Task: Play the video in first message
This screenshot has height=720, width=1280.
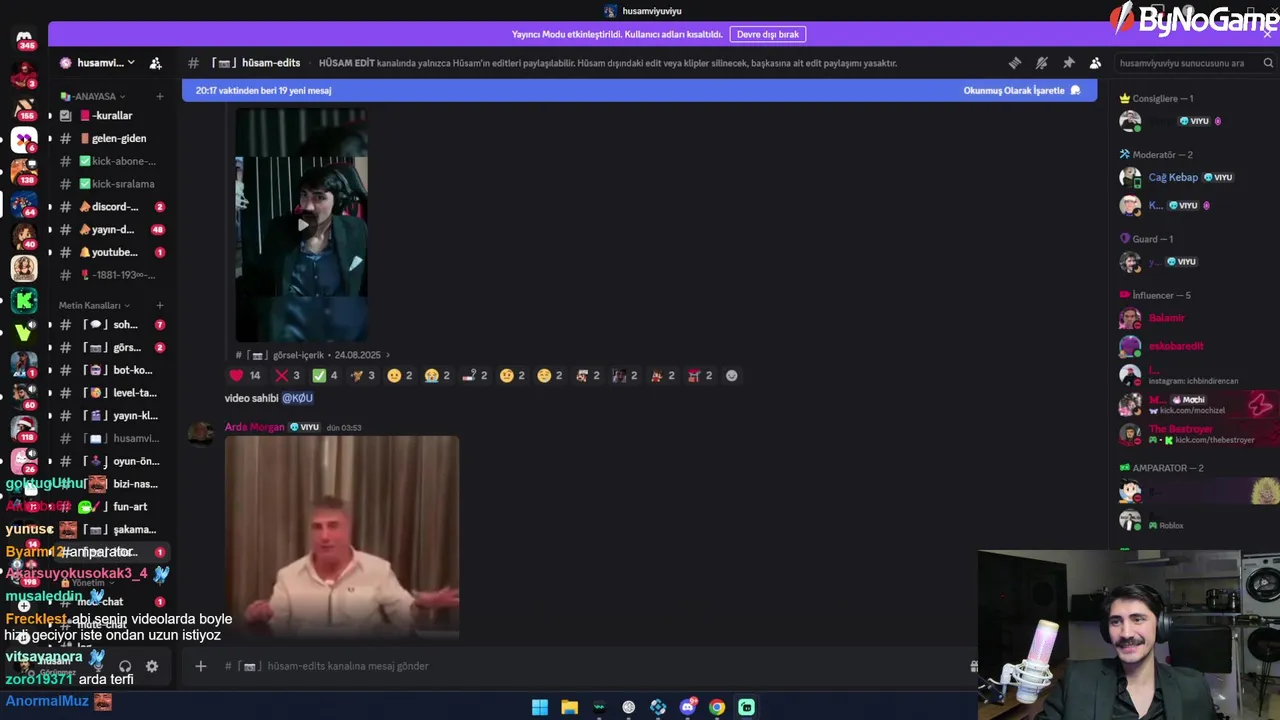Action: pos(302,225)
